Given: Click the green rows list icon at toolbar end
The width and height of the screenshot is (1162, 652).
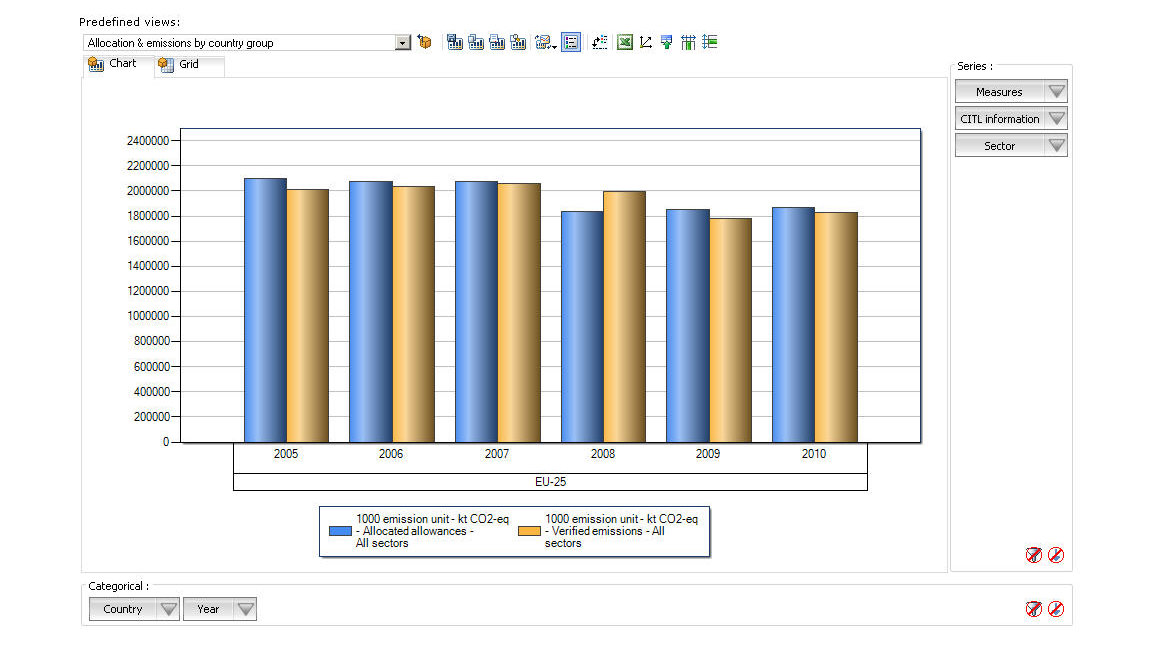Looking at the screenshot, I should click(710, 43).
